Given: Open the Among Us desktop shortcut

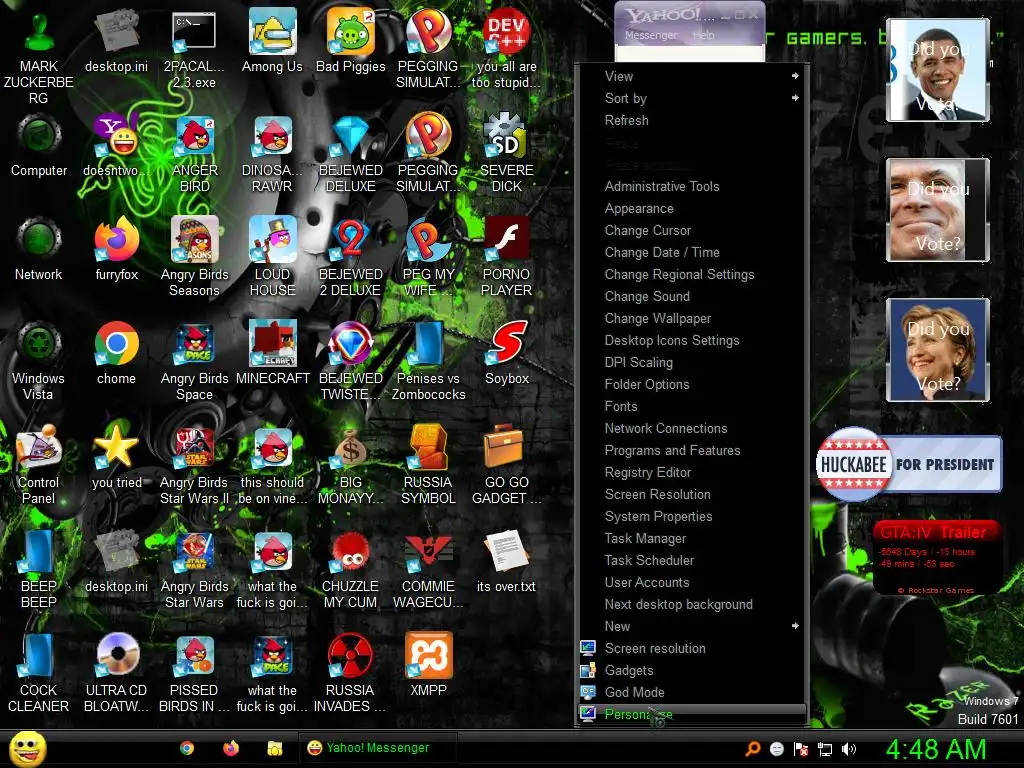Looking at the screenshot, I should (x=272, y=40).
